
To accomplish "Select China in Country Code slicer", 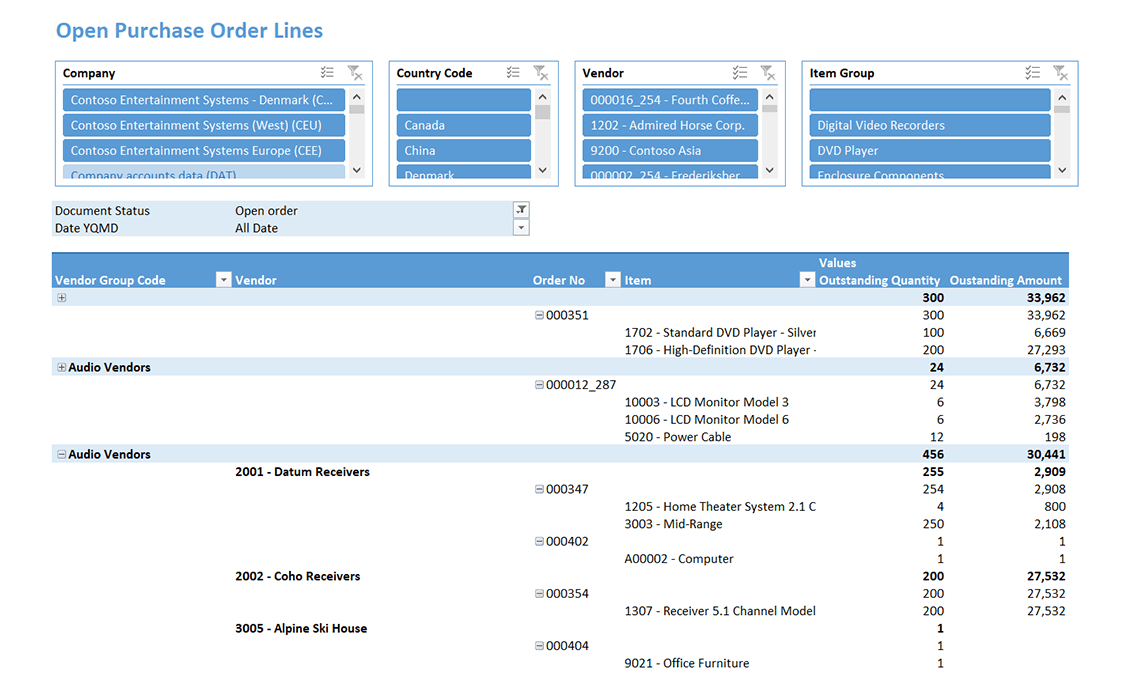I will [464, 150].
